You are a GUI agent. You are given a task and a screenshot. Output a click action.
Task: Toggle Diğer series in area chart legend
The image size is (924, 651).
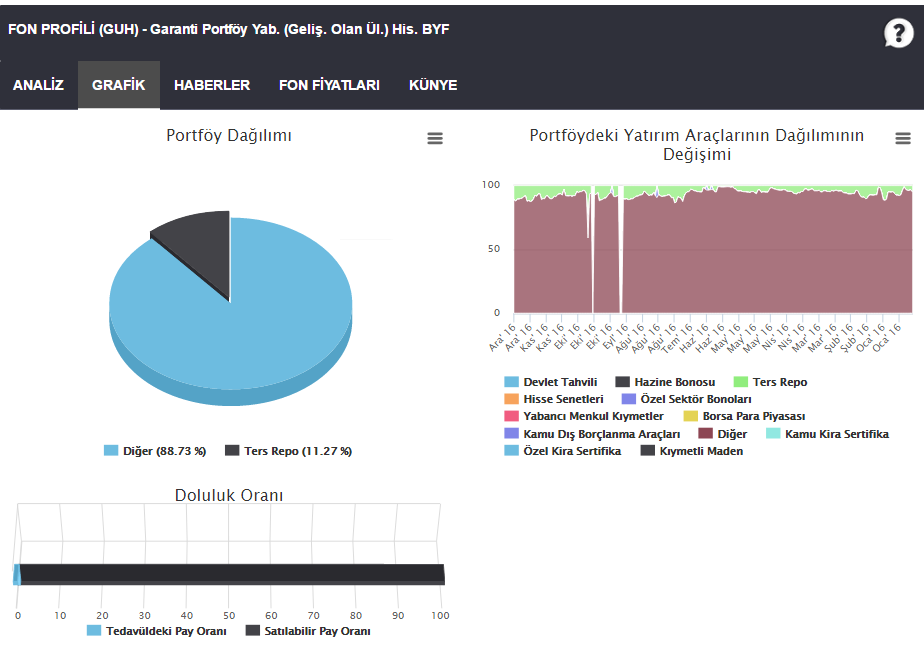[722, 434]
